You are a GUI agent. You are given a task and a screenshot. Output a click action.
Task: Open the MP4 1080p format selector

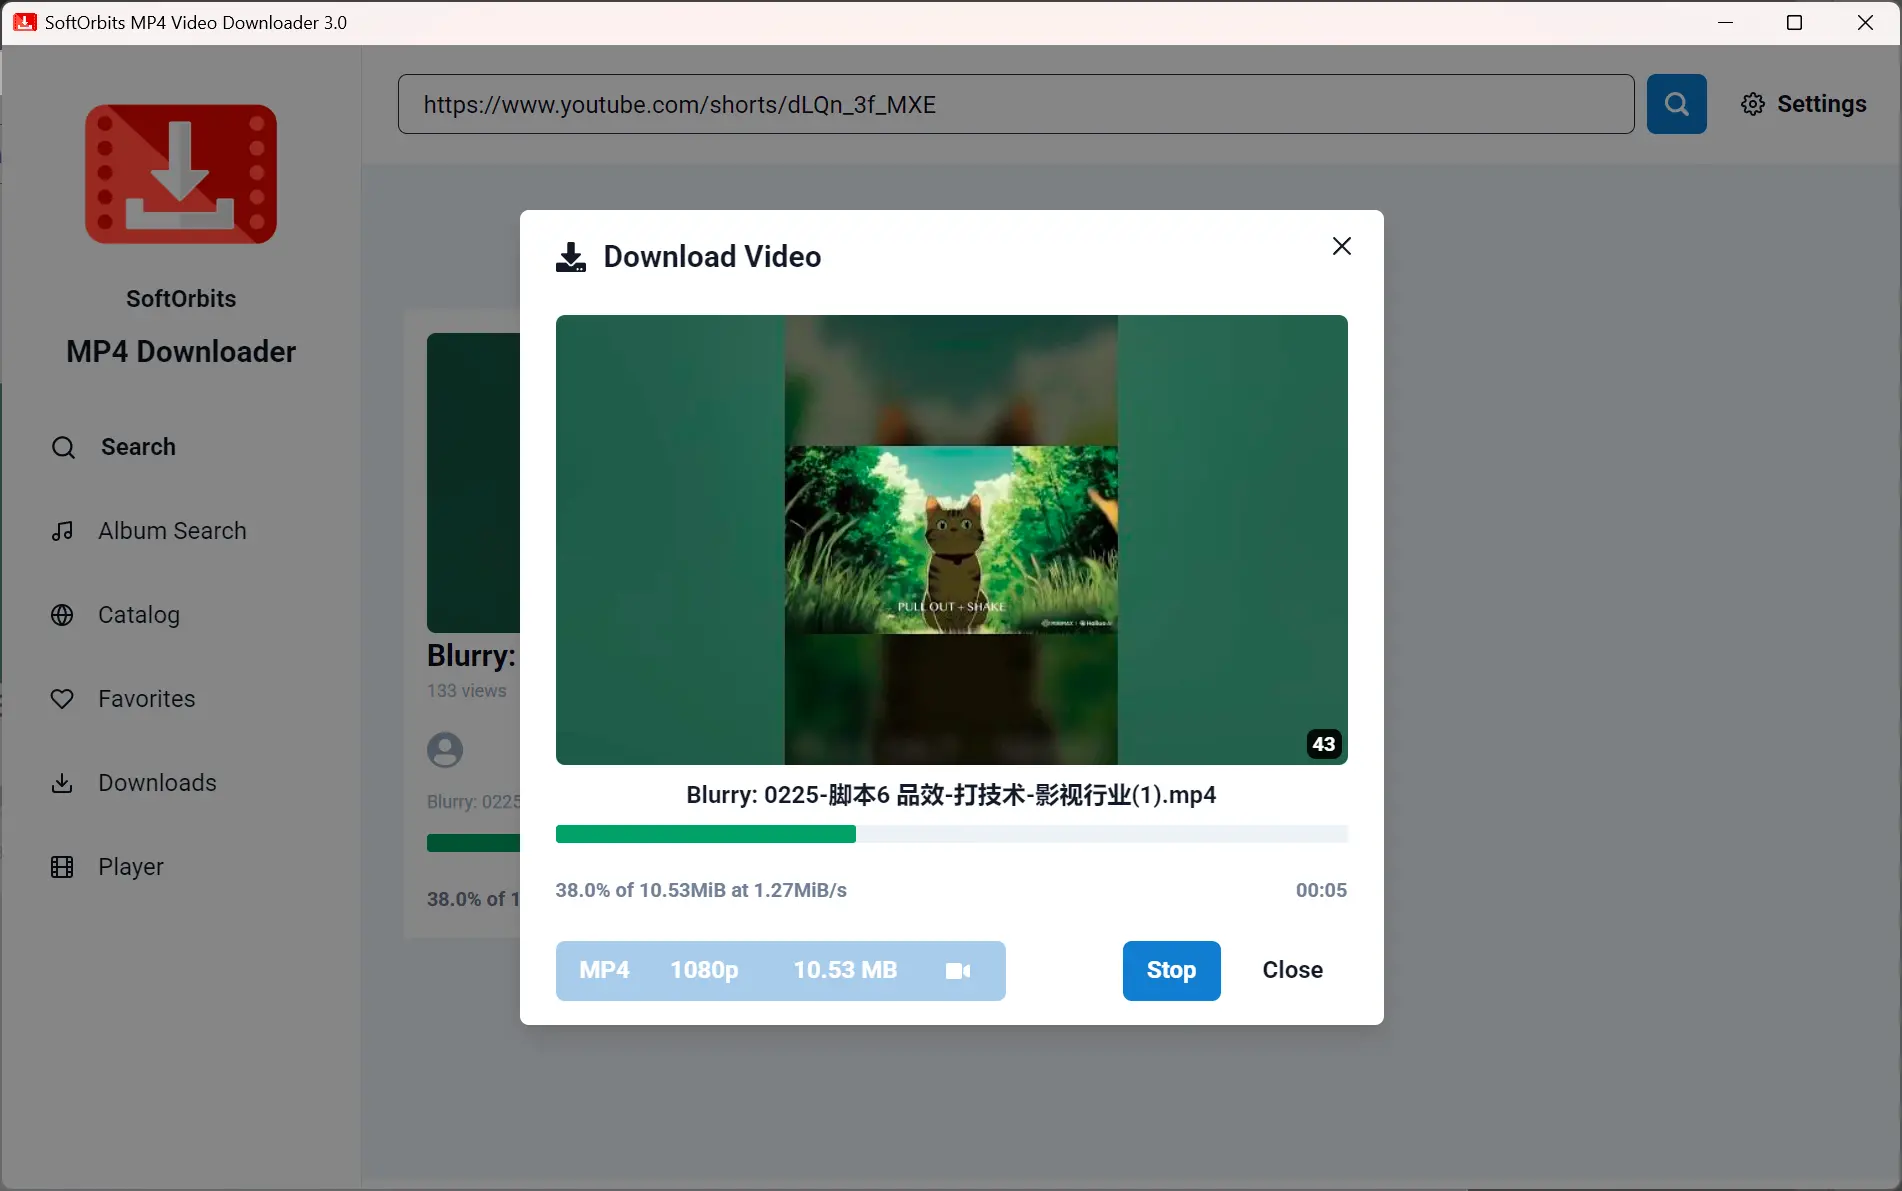780,971
